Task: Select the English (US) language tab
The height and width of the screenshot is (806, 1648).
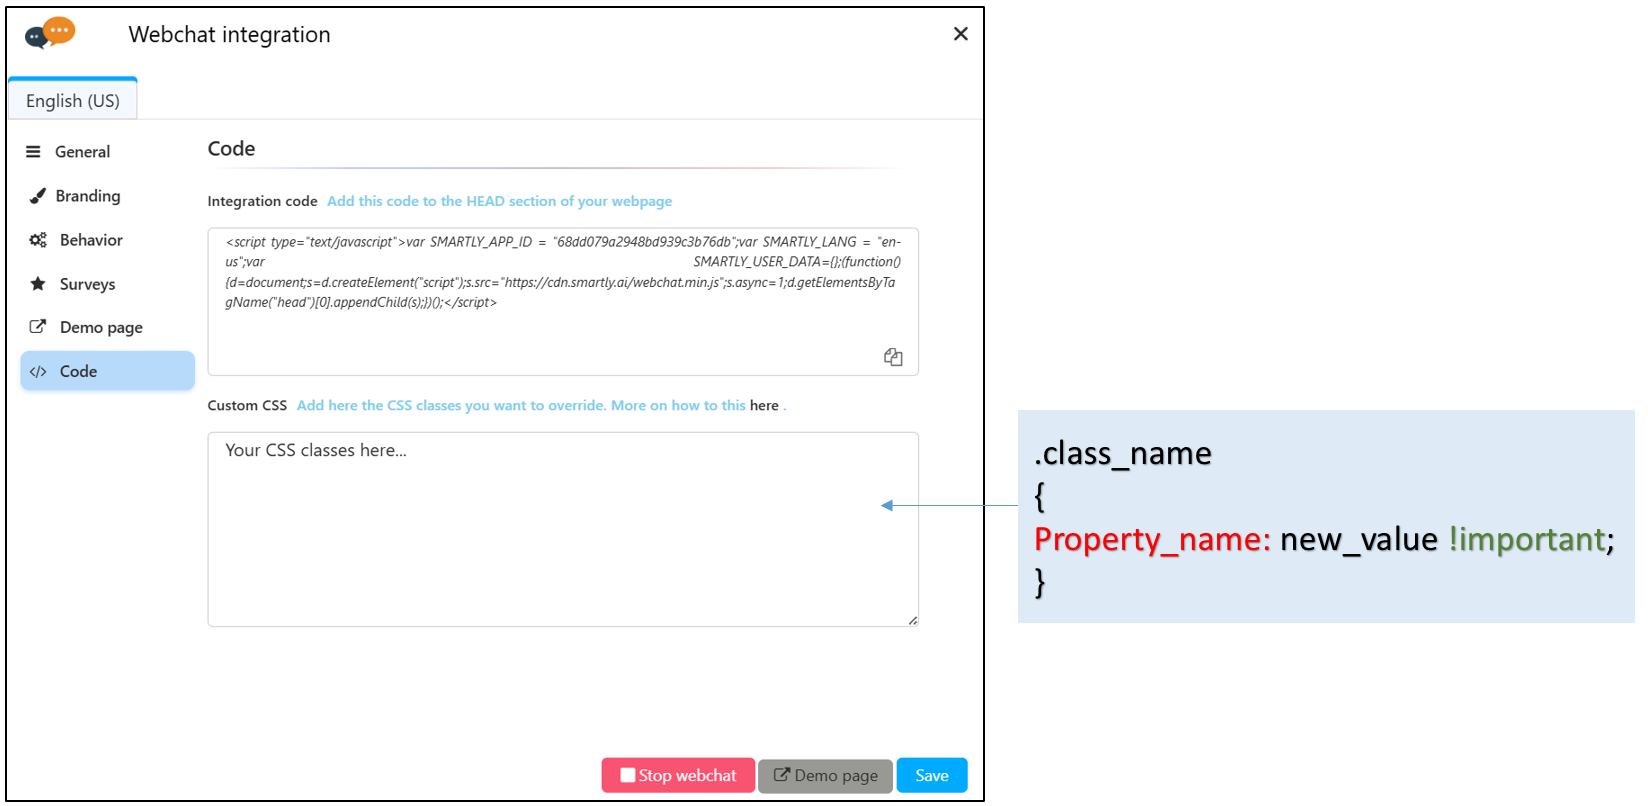Action: point(73,100)
